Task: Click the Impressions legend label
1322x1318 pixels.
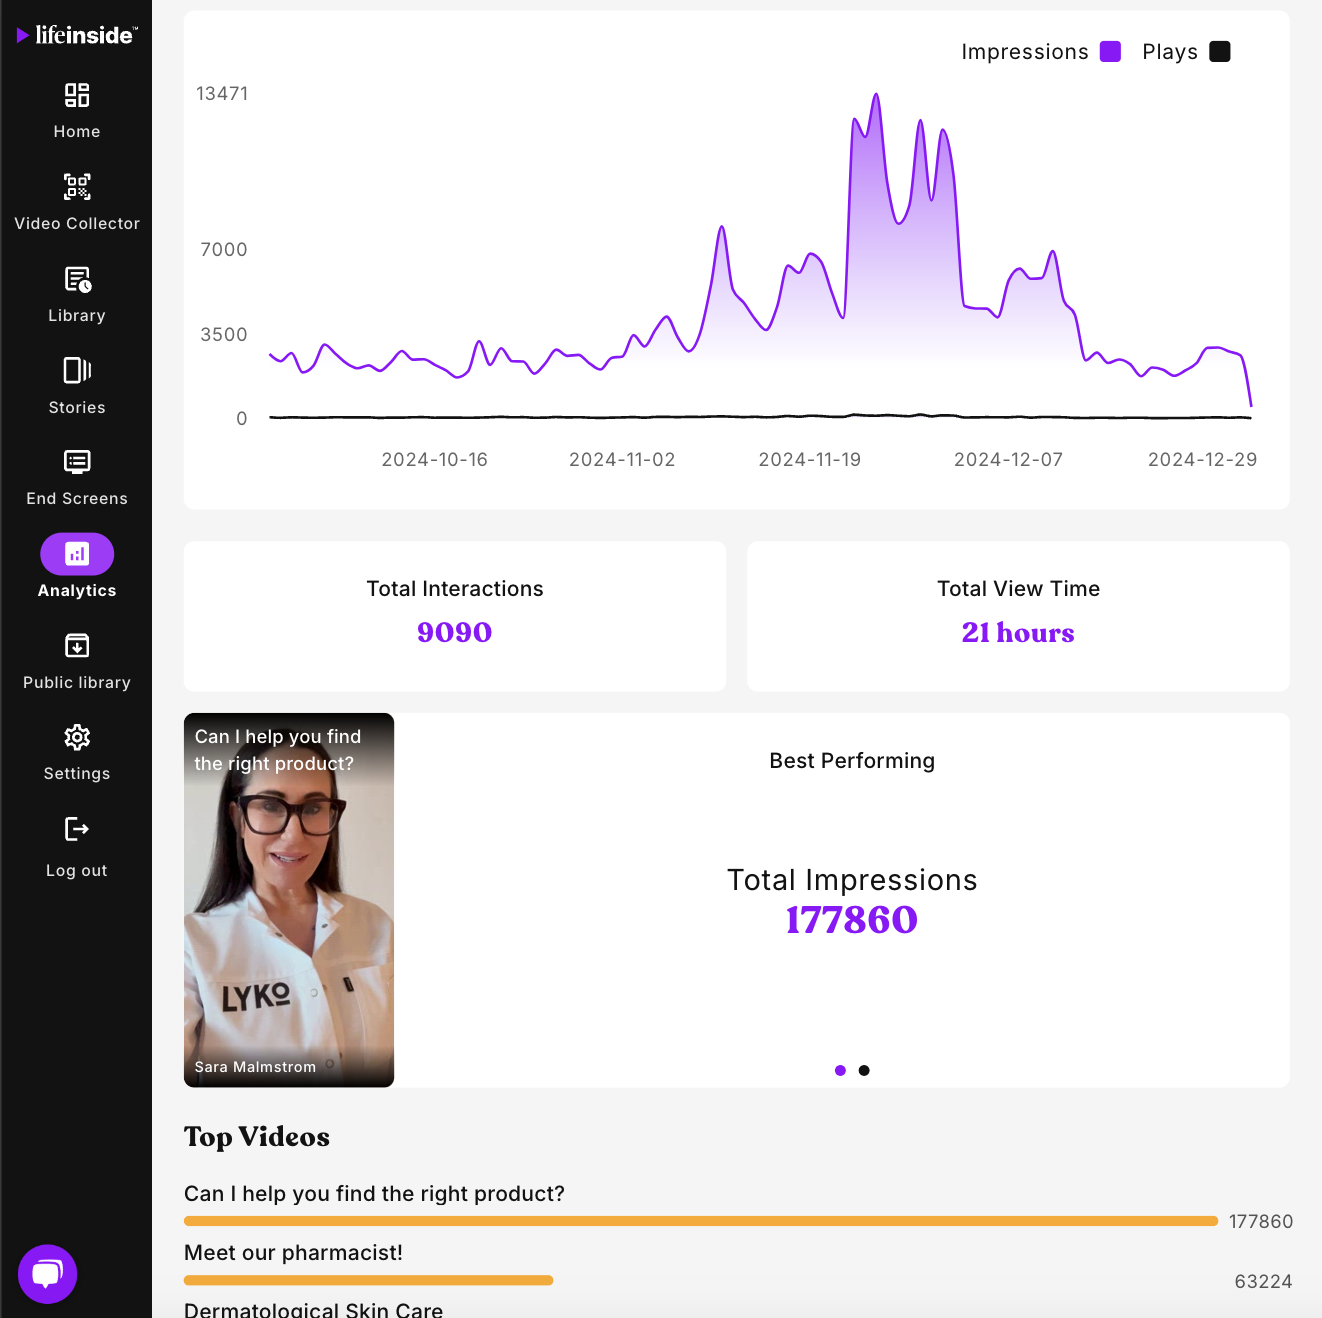Action: 1025,52
